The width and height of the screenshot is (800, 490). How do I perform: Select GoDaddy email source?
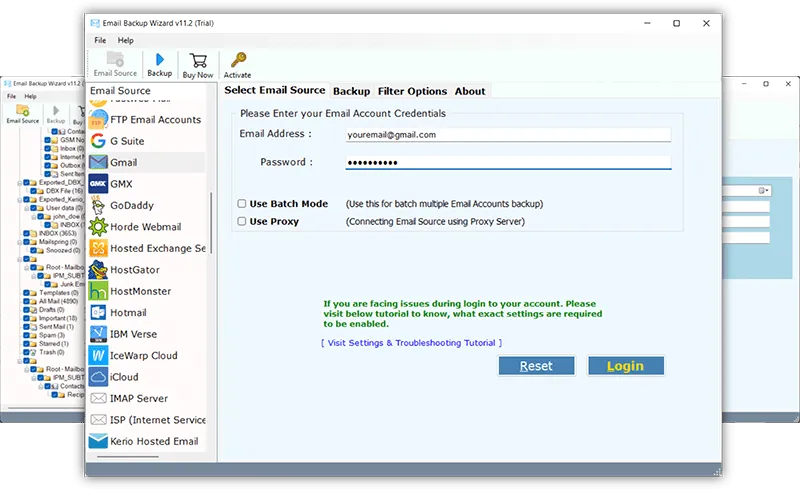point(146,205)
